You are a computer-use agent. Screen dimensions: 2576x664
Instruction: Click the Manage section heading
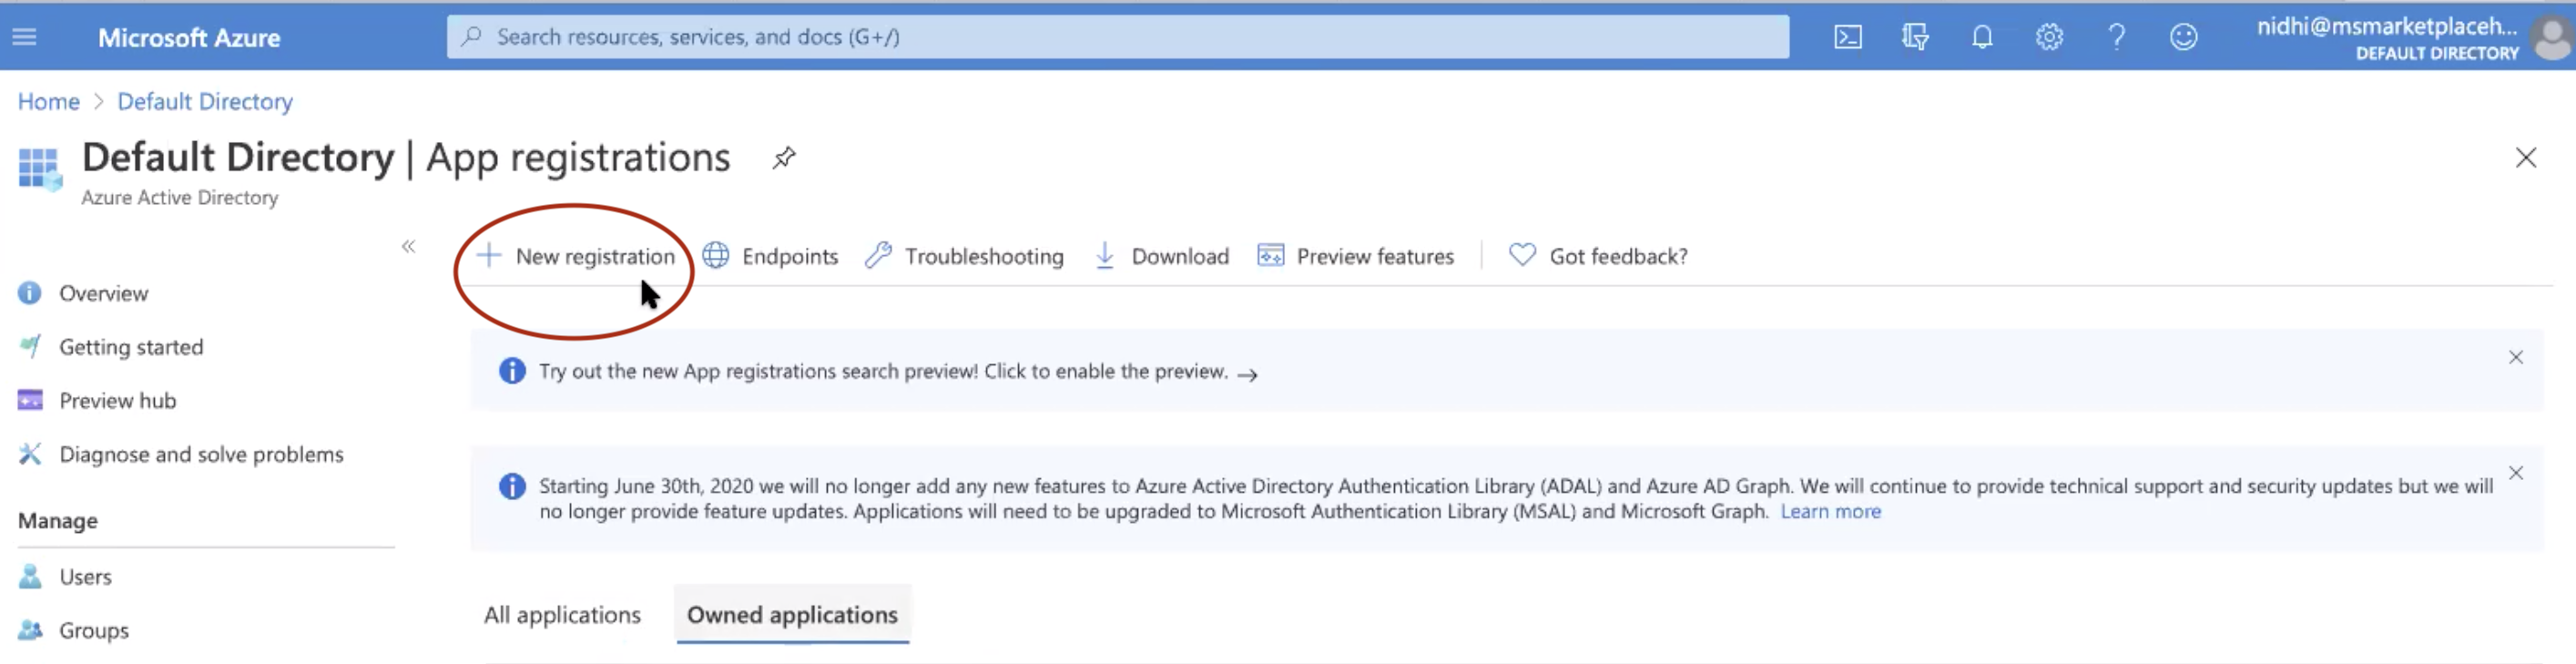(x=57, y=520)
